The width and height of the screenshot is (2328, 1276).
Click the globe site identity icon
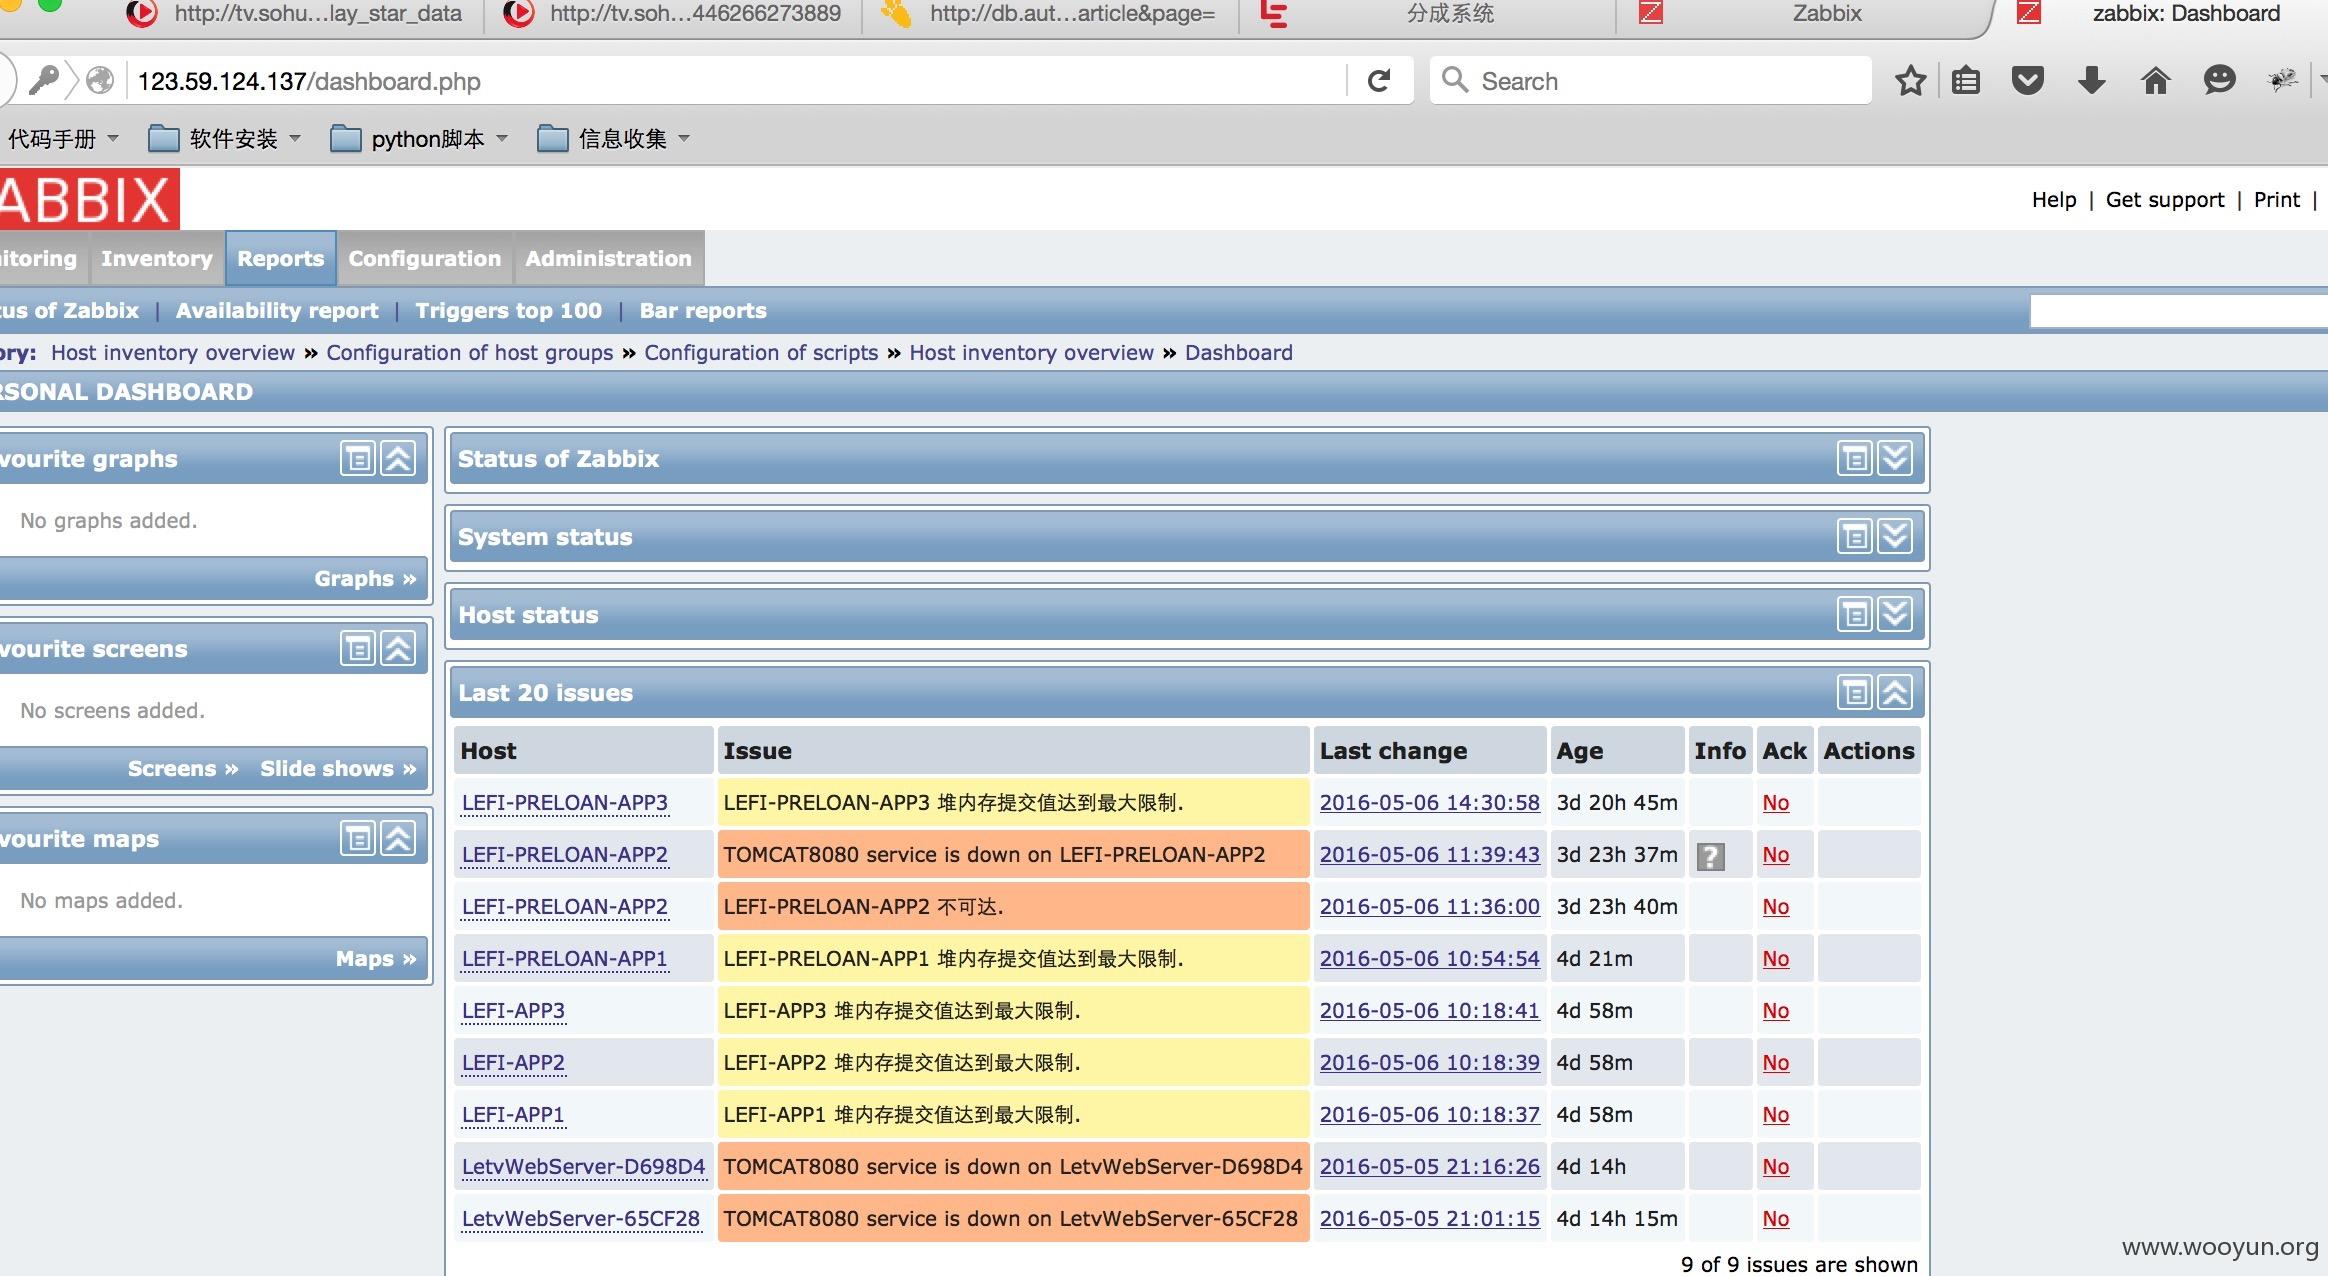click(x=100, y=80)
